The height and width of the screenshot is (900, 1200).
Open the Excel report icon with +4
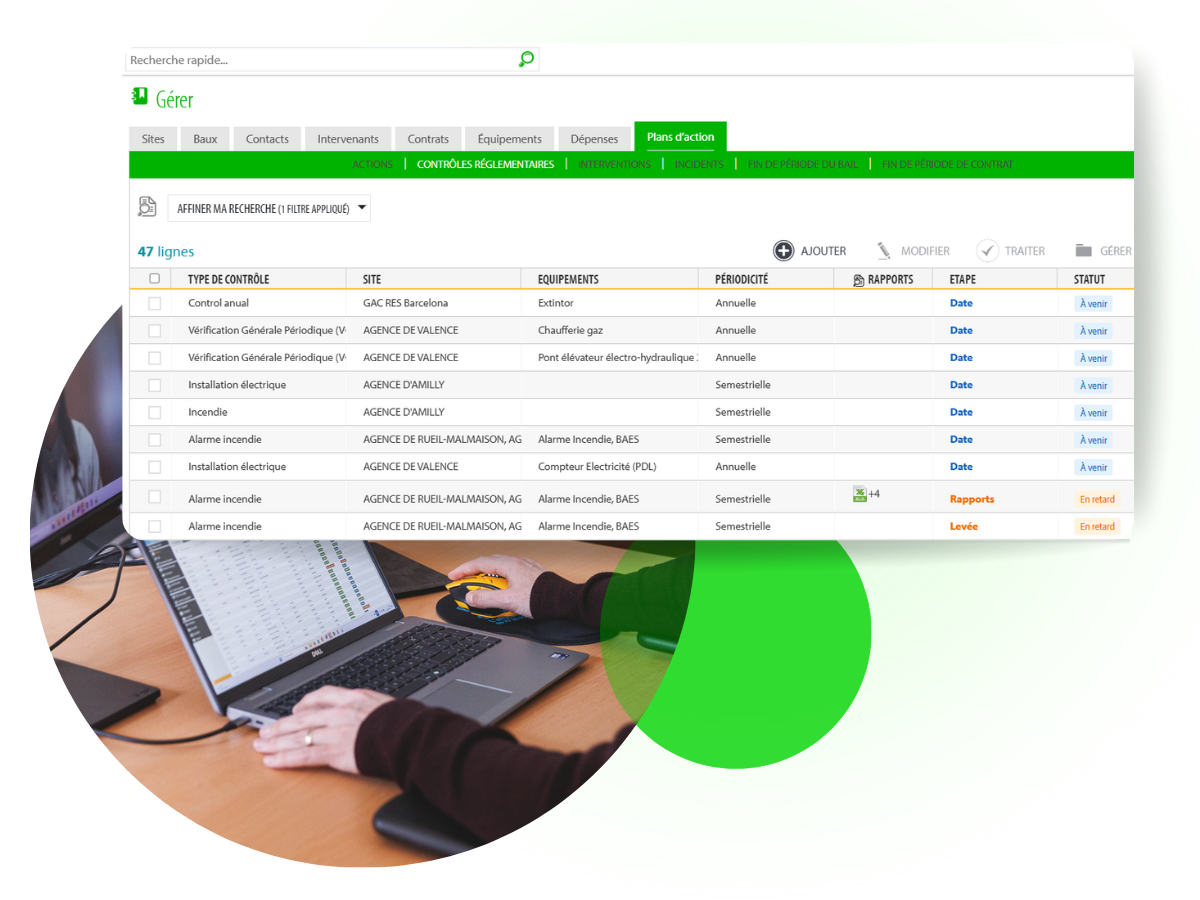click(x=859, y=494)
